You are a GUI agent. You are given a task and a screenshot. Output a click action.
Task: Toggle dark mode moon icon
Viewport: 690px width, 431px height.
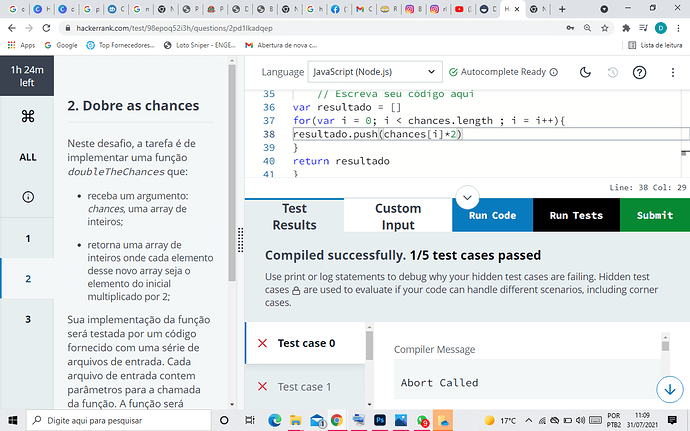(x=586, y=72)
